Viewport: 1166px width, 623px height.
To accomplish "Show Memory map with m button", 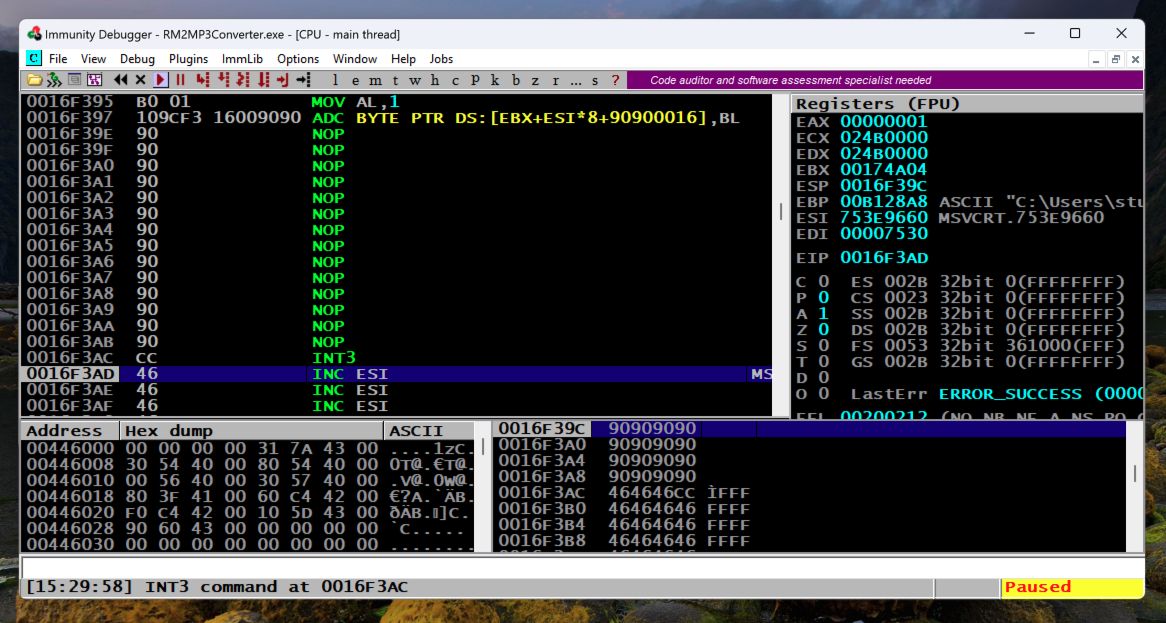I will [376, 80].
